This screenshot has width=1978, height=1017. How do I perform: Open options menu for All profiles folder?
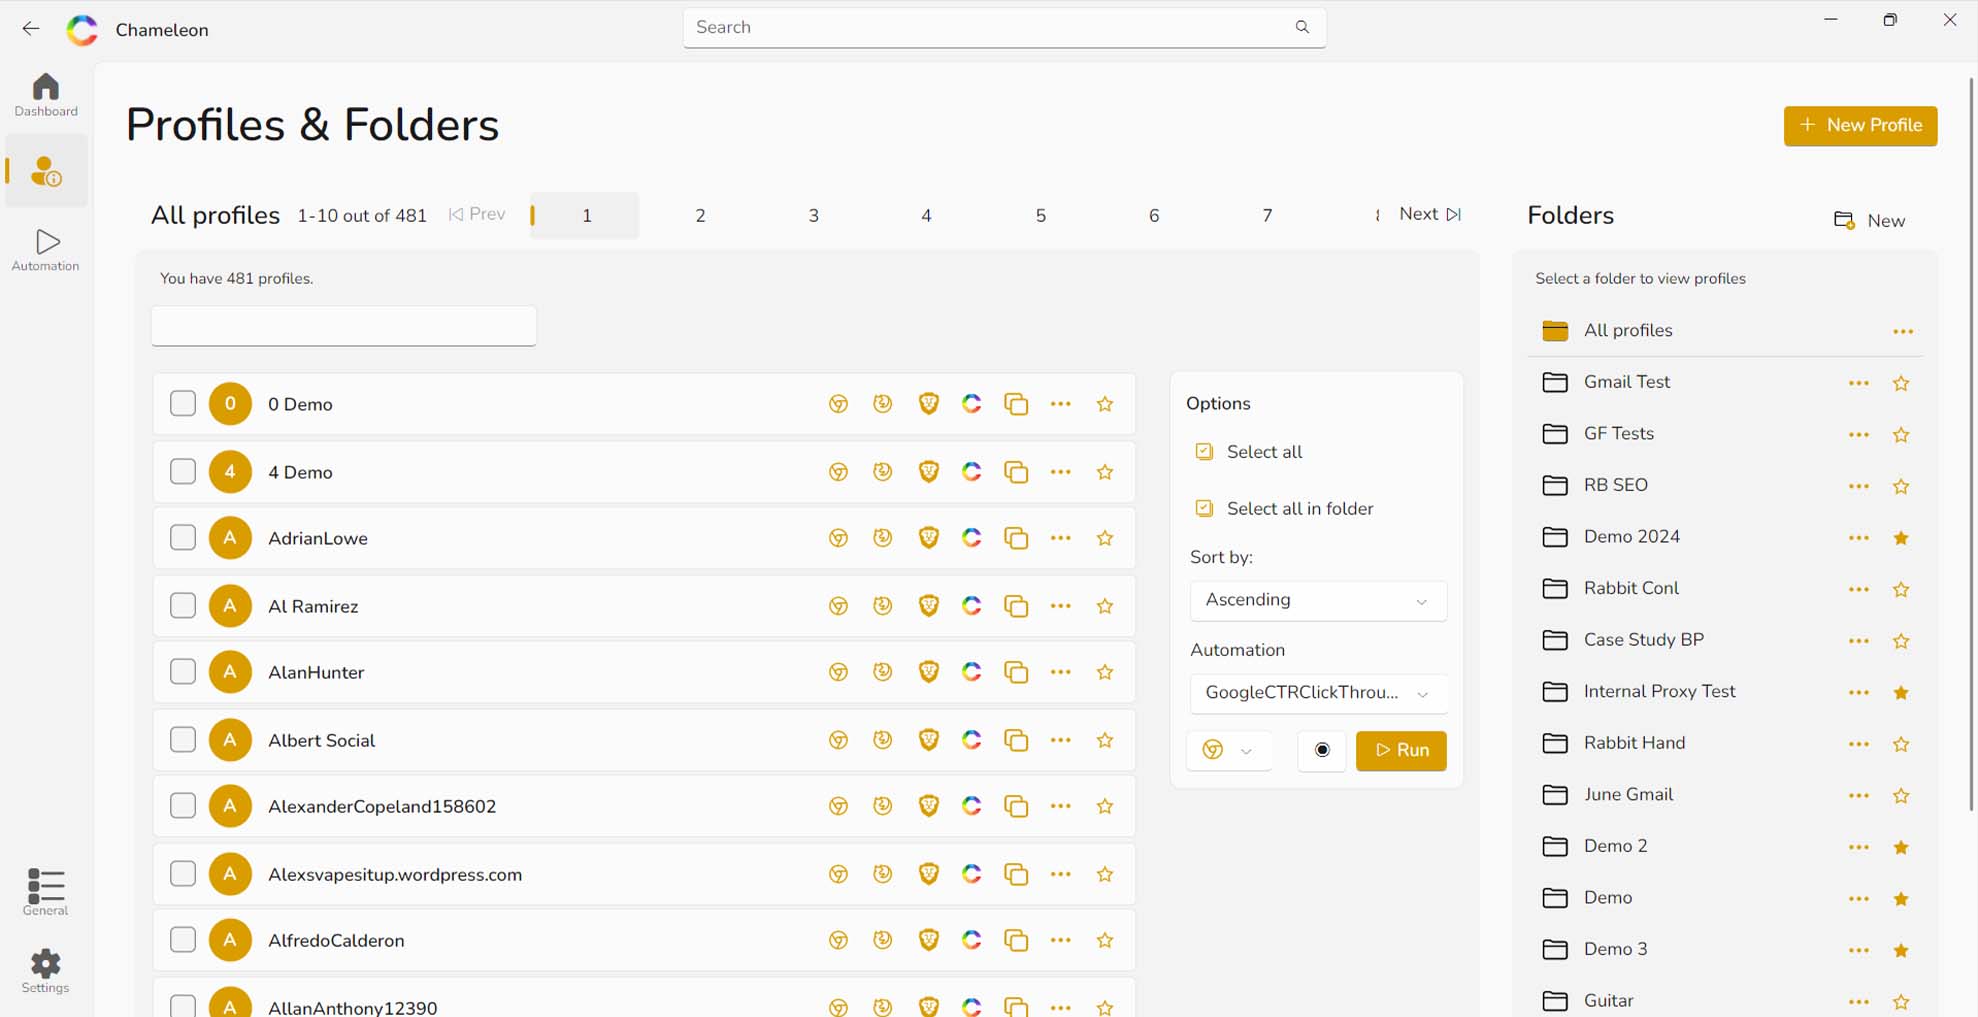(1903, 331)
